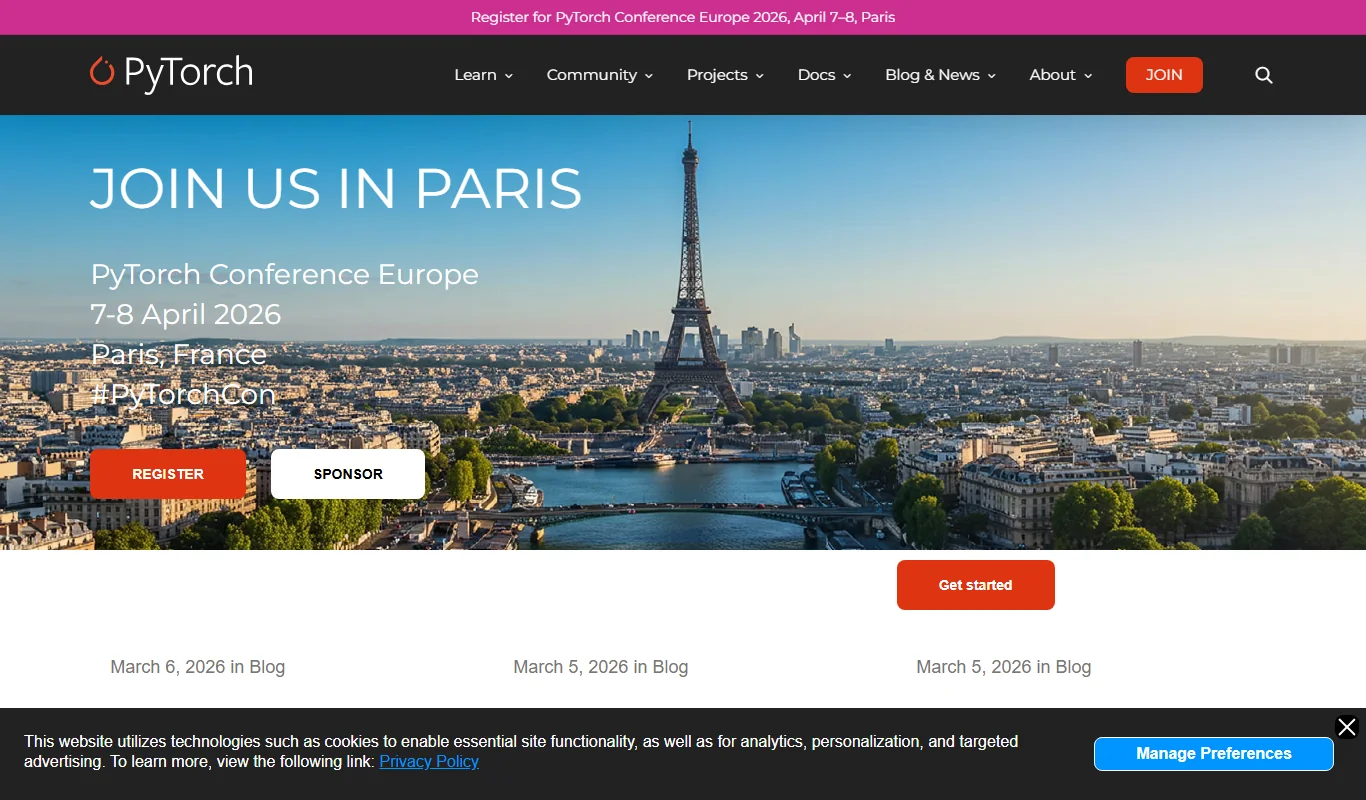Dismiss the cookie banner with the X
The image size is (1366, 800).
(x=1347, y=727)
